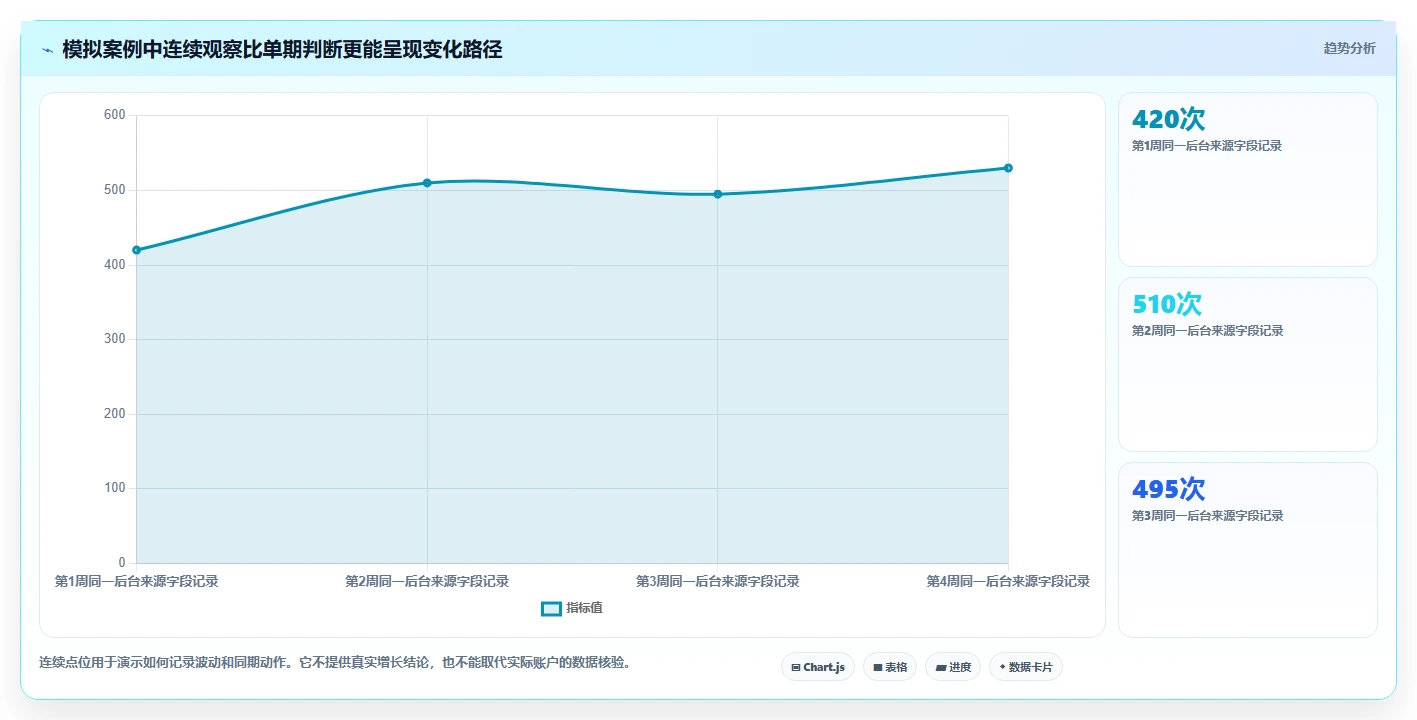The image size is (1417, 720).
Task: Click the 趋势分析 label in the header
Action: [1349, 48]
